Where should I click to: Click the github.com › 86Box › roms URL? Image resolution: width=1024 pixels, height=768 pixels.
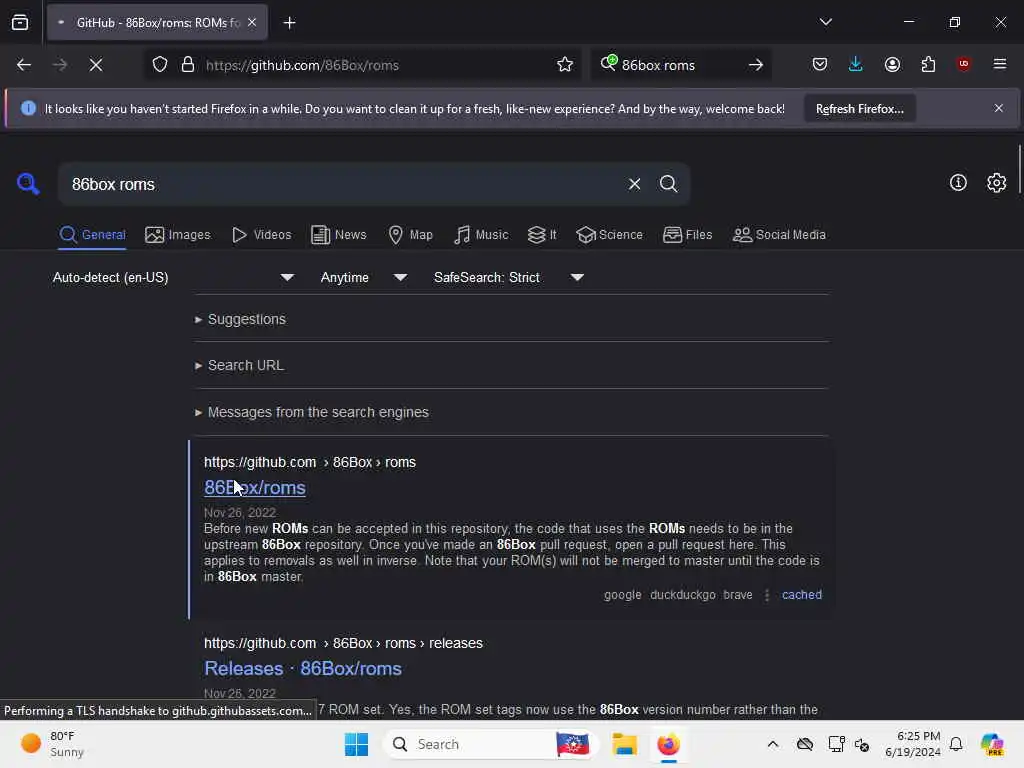click(310, 462)
